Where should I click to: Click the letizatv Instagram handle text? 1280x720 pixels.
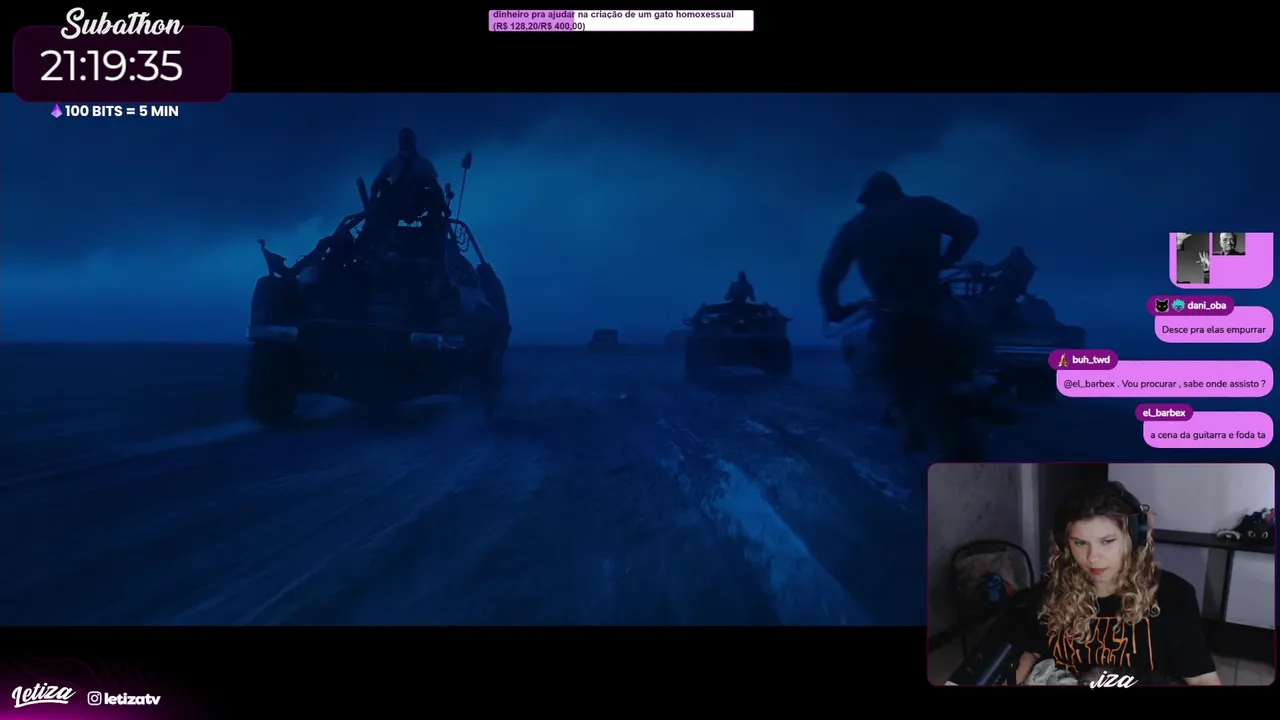point(132,699)
